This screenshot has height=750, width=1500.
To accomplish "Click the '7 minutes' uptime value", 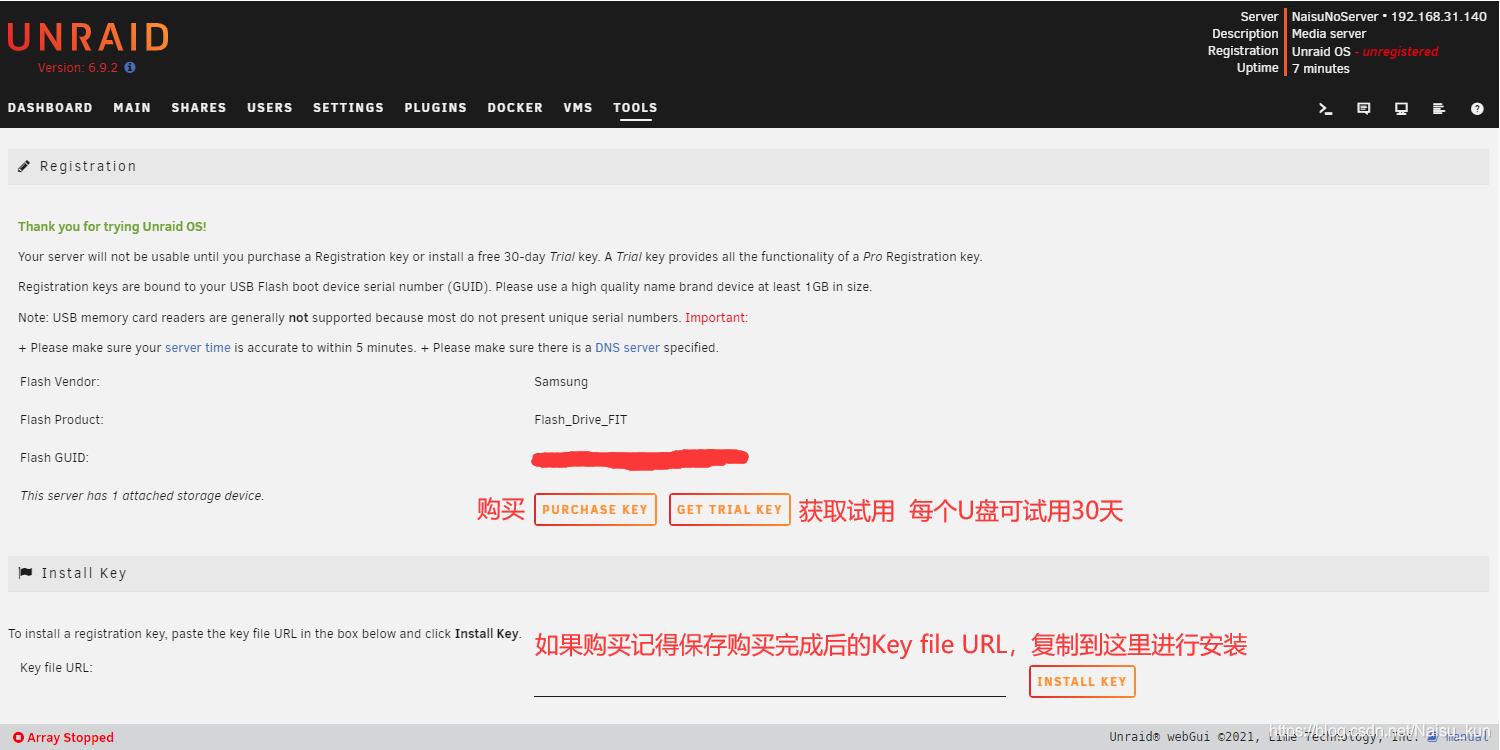I will click(1321, 69).
